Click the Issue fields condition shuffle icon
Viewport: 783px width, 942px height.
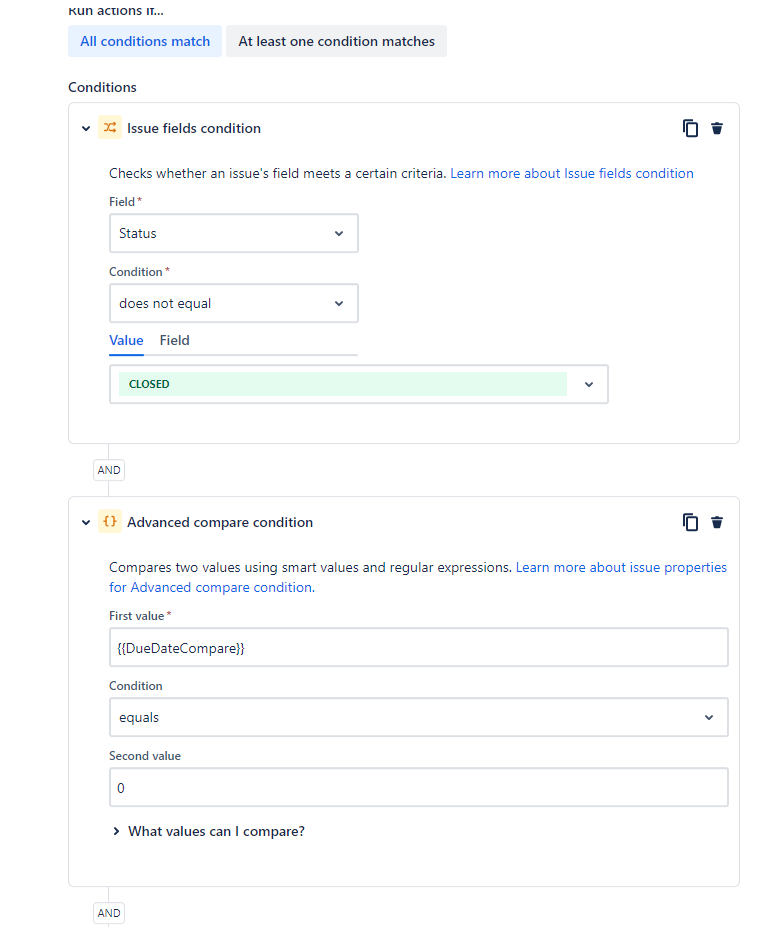coord(109,128)
